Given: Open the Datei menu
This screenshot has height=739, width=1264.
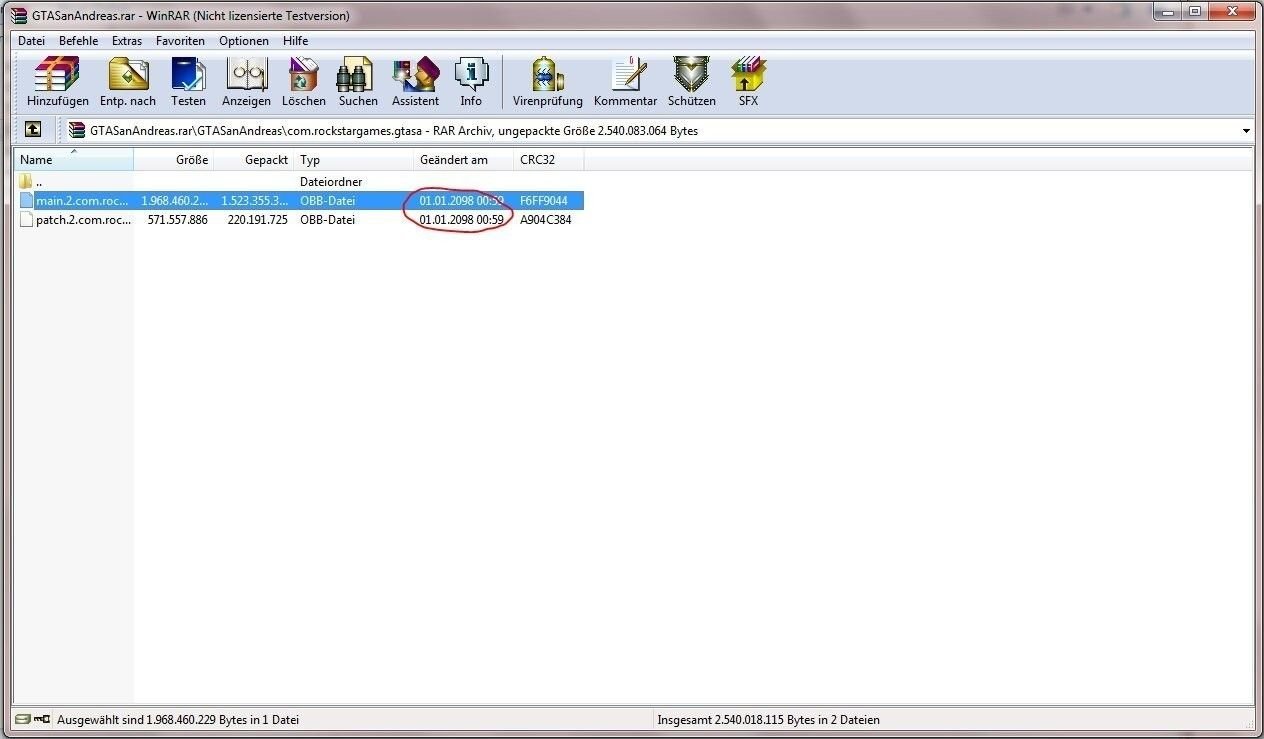Looking at the screenshot, I should (x=32, y=41).
